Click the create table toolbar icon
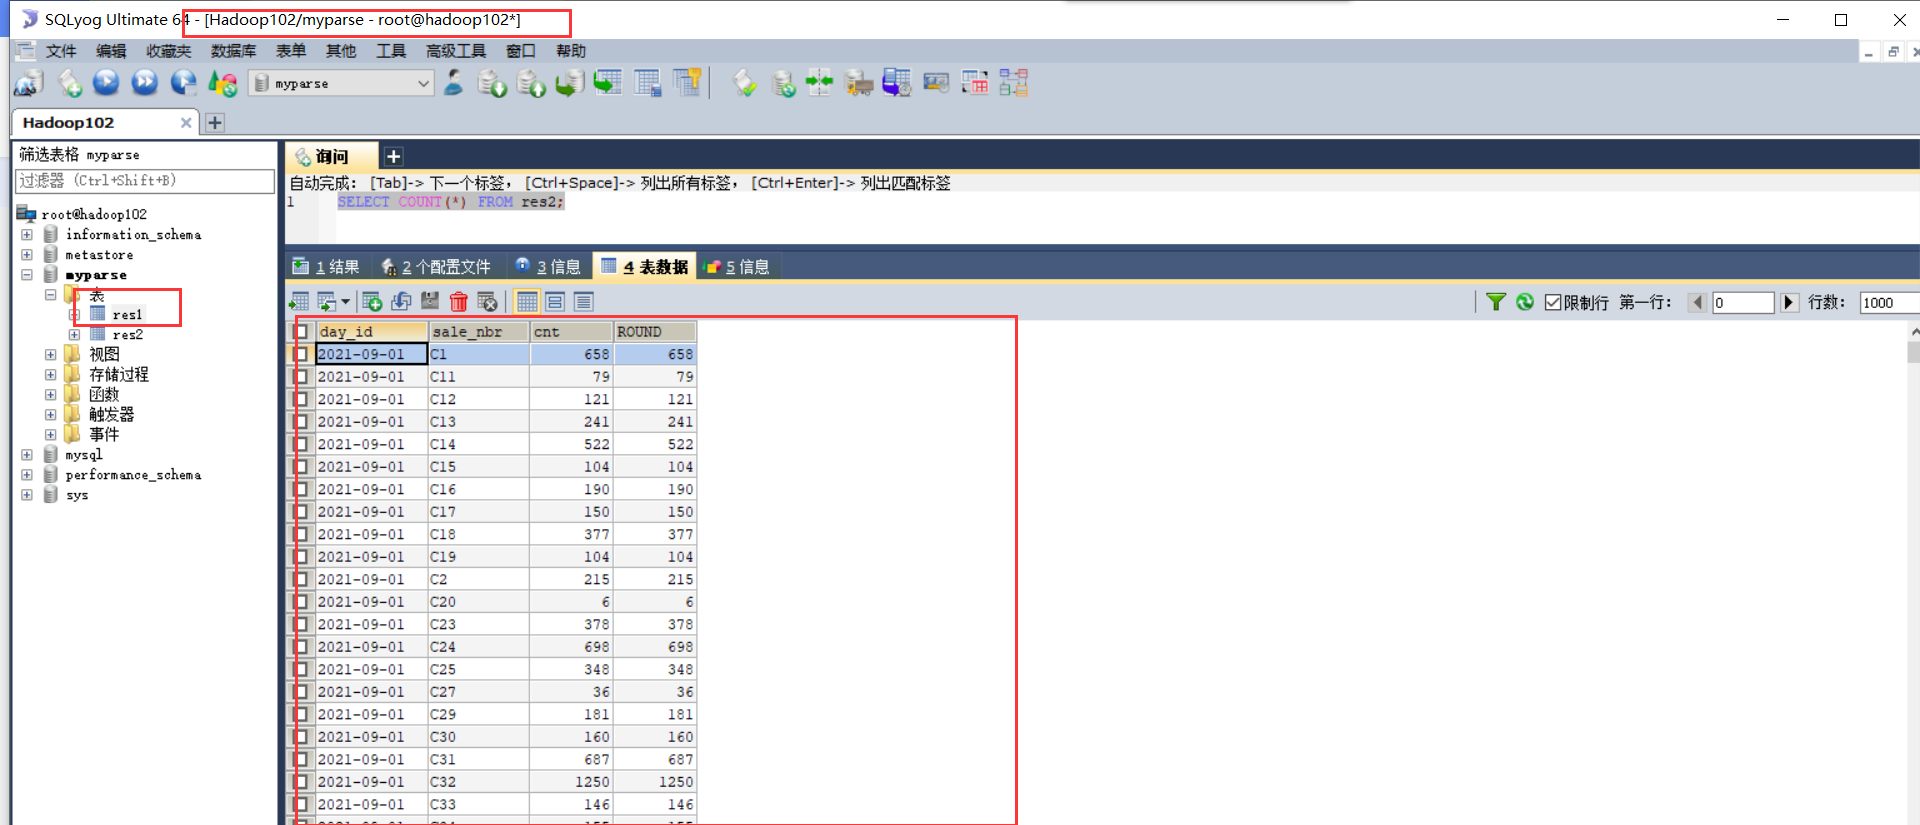 coord(647,83)
